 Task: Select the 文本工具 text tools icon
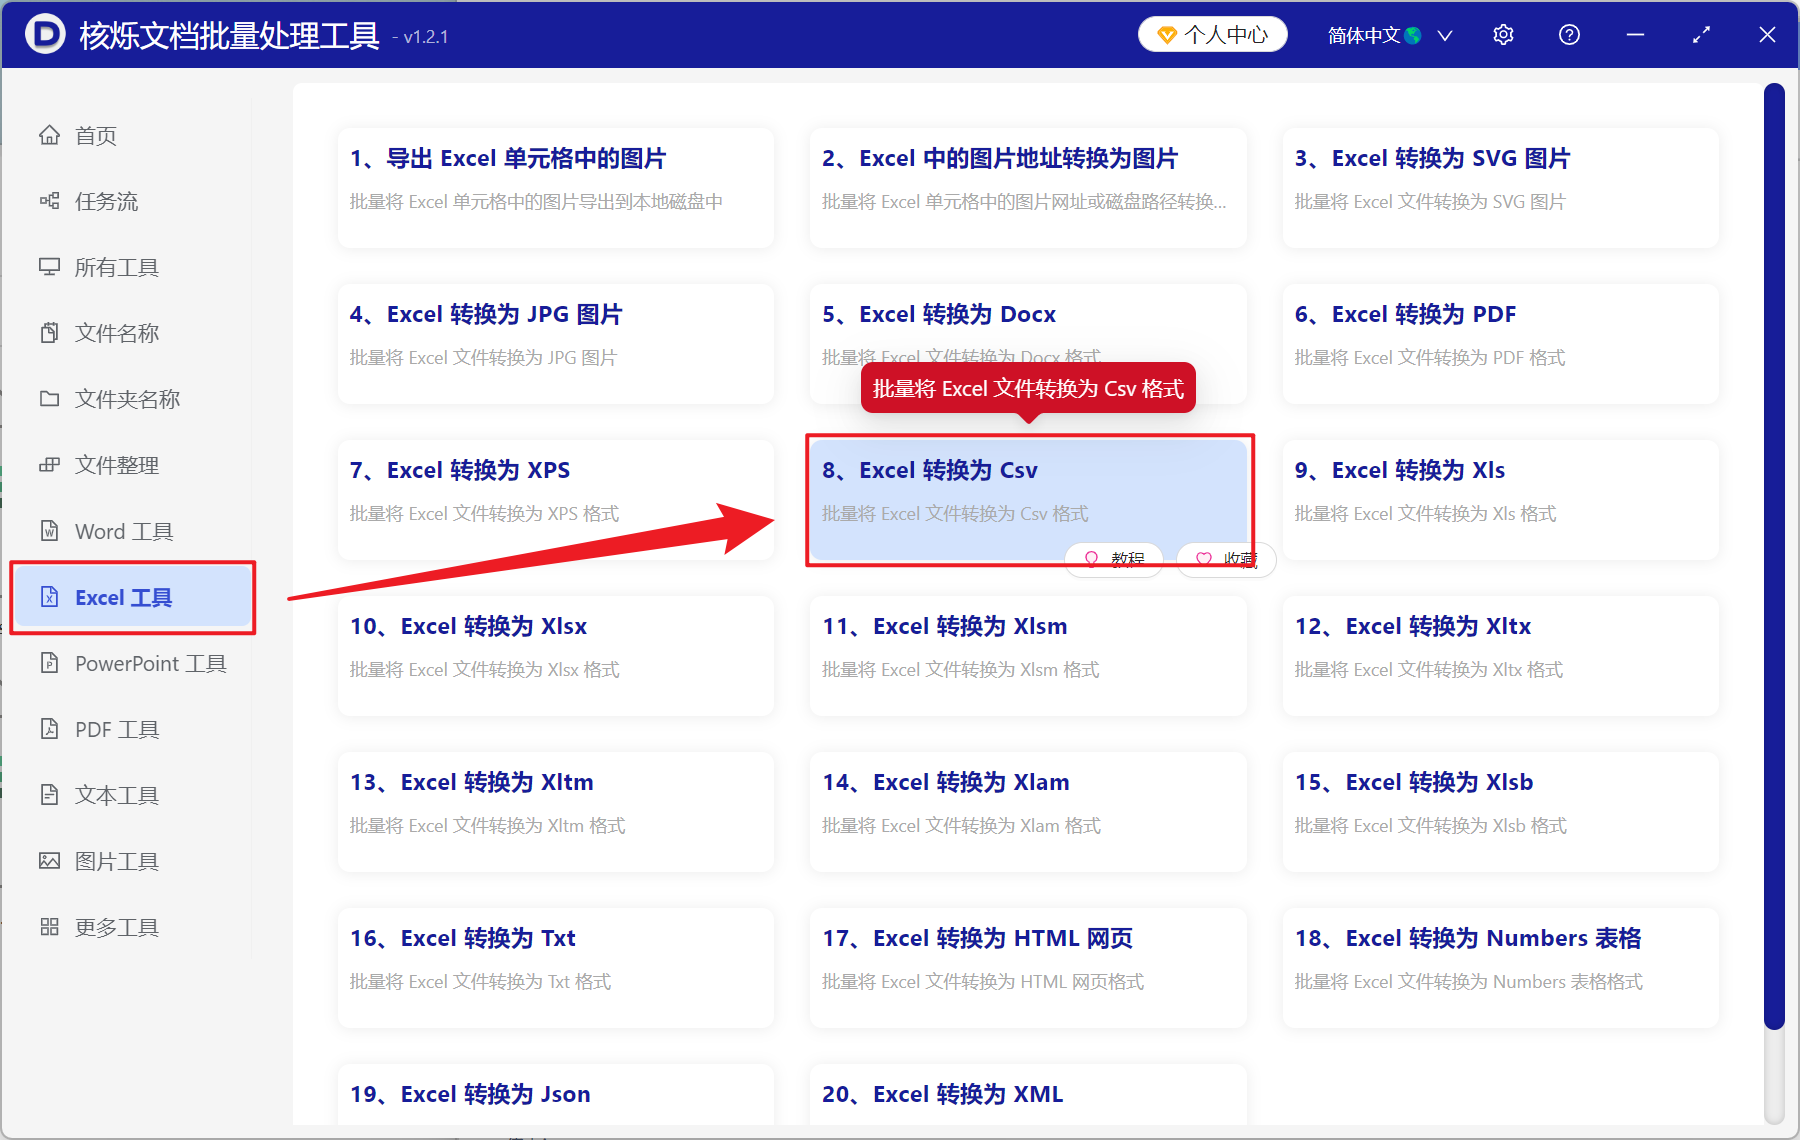[x=50, y=794]
